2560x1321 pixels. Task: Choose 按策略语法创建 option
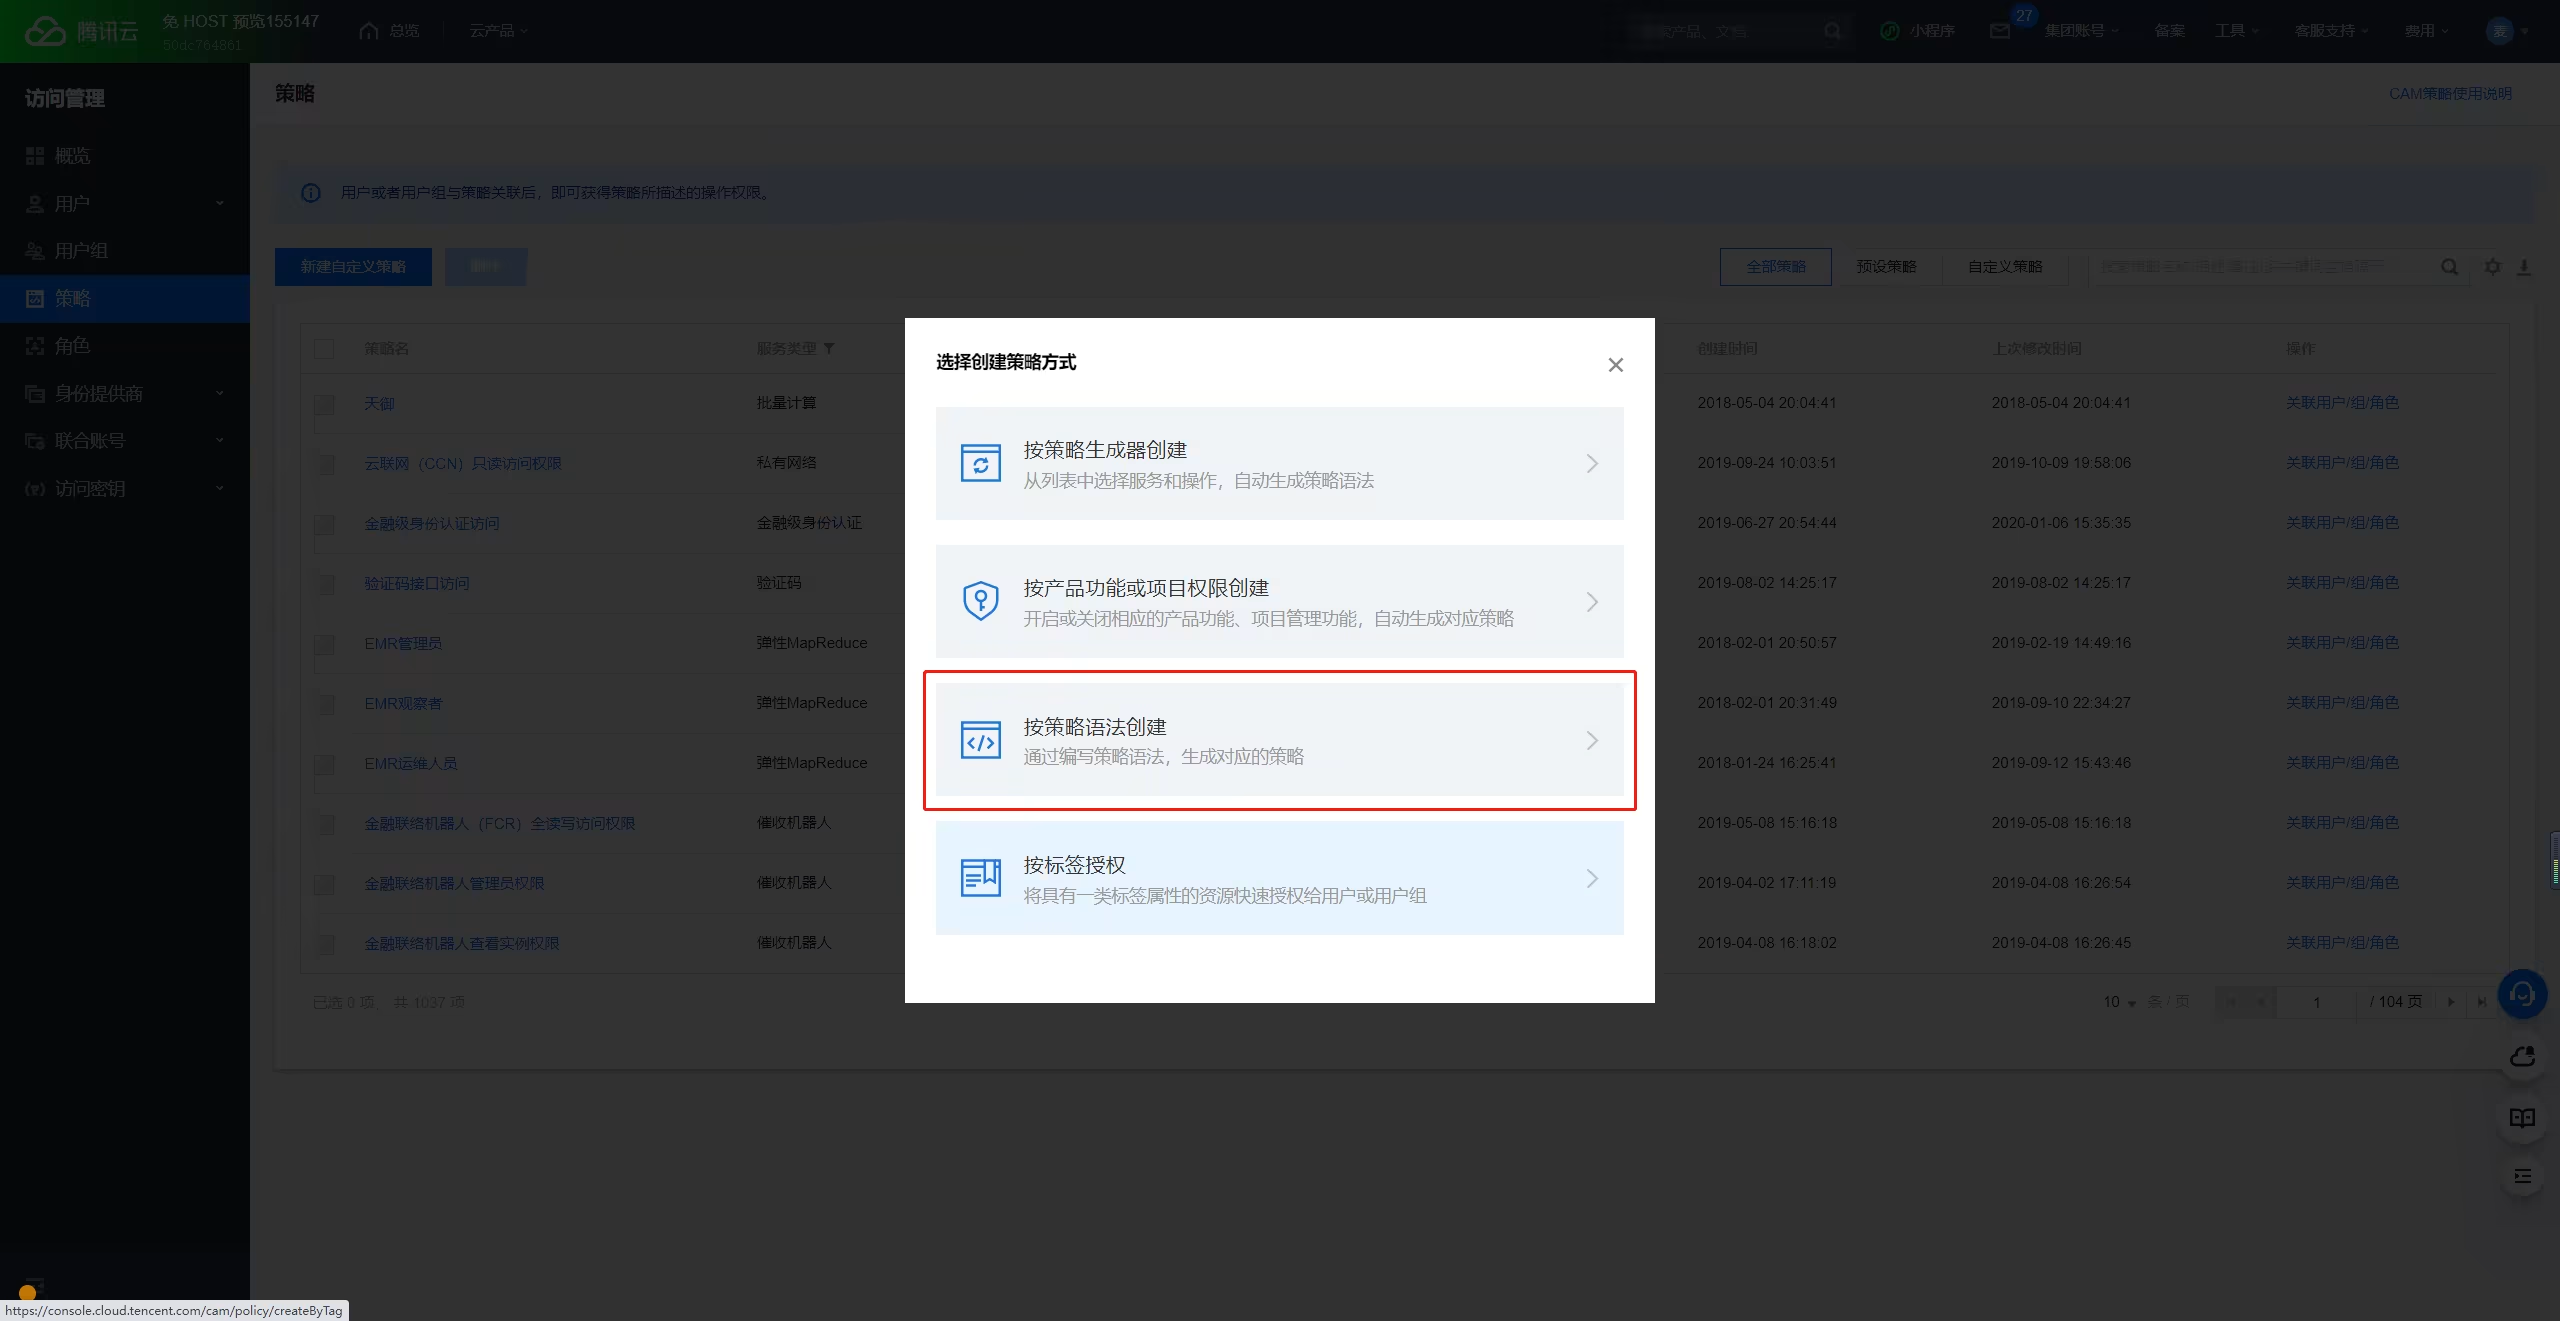point(1279,740)
